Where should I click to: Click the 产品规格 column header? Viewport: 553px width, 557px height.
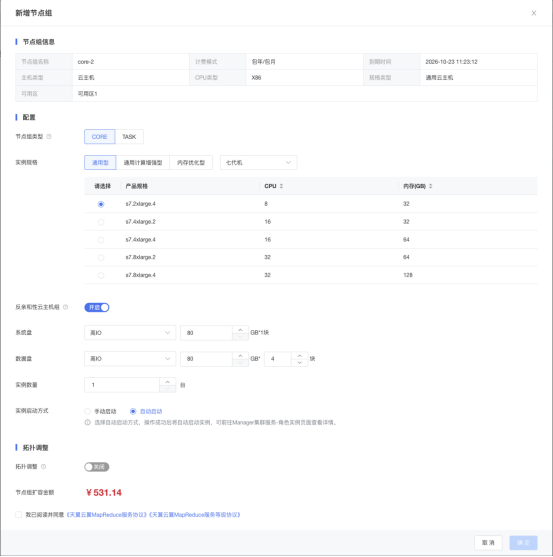(x=136, y=186)
